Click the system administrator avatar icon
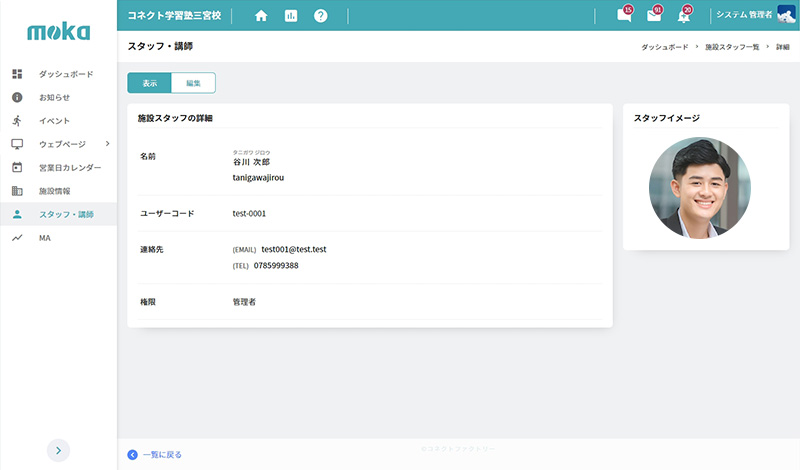The image size is (800, 470). pos(786,16)
